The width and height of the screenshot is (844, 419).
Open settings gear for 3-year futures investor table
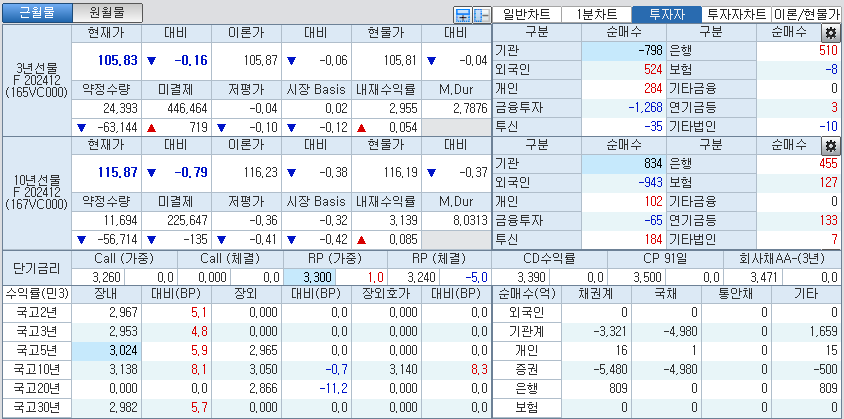830,33
